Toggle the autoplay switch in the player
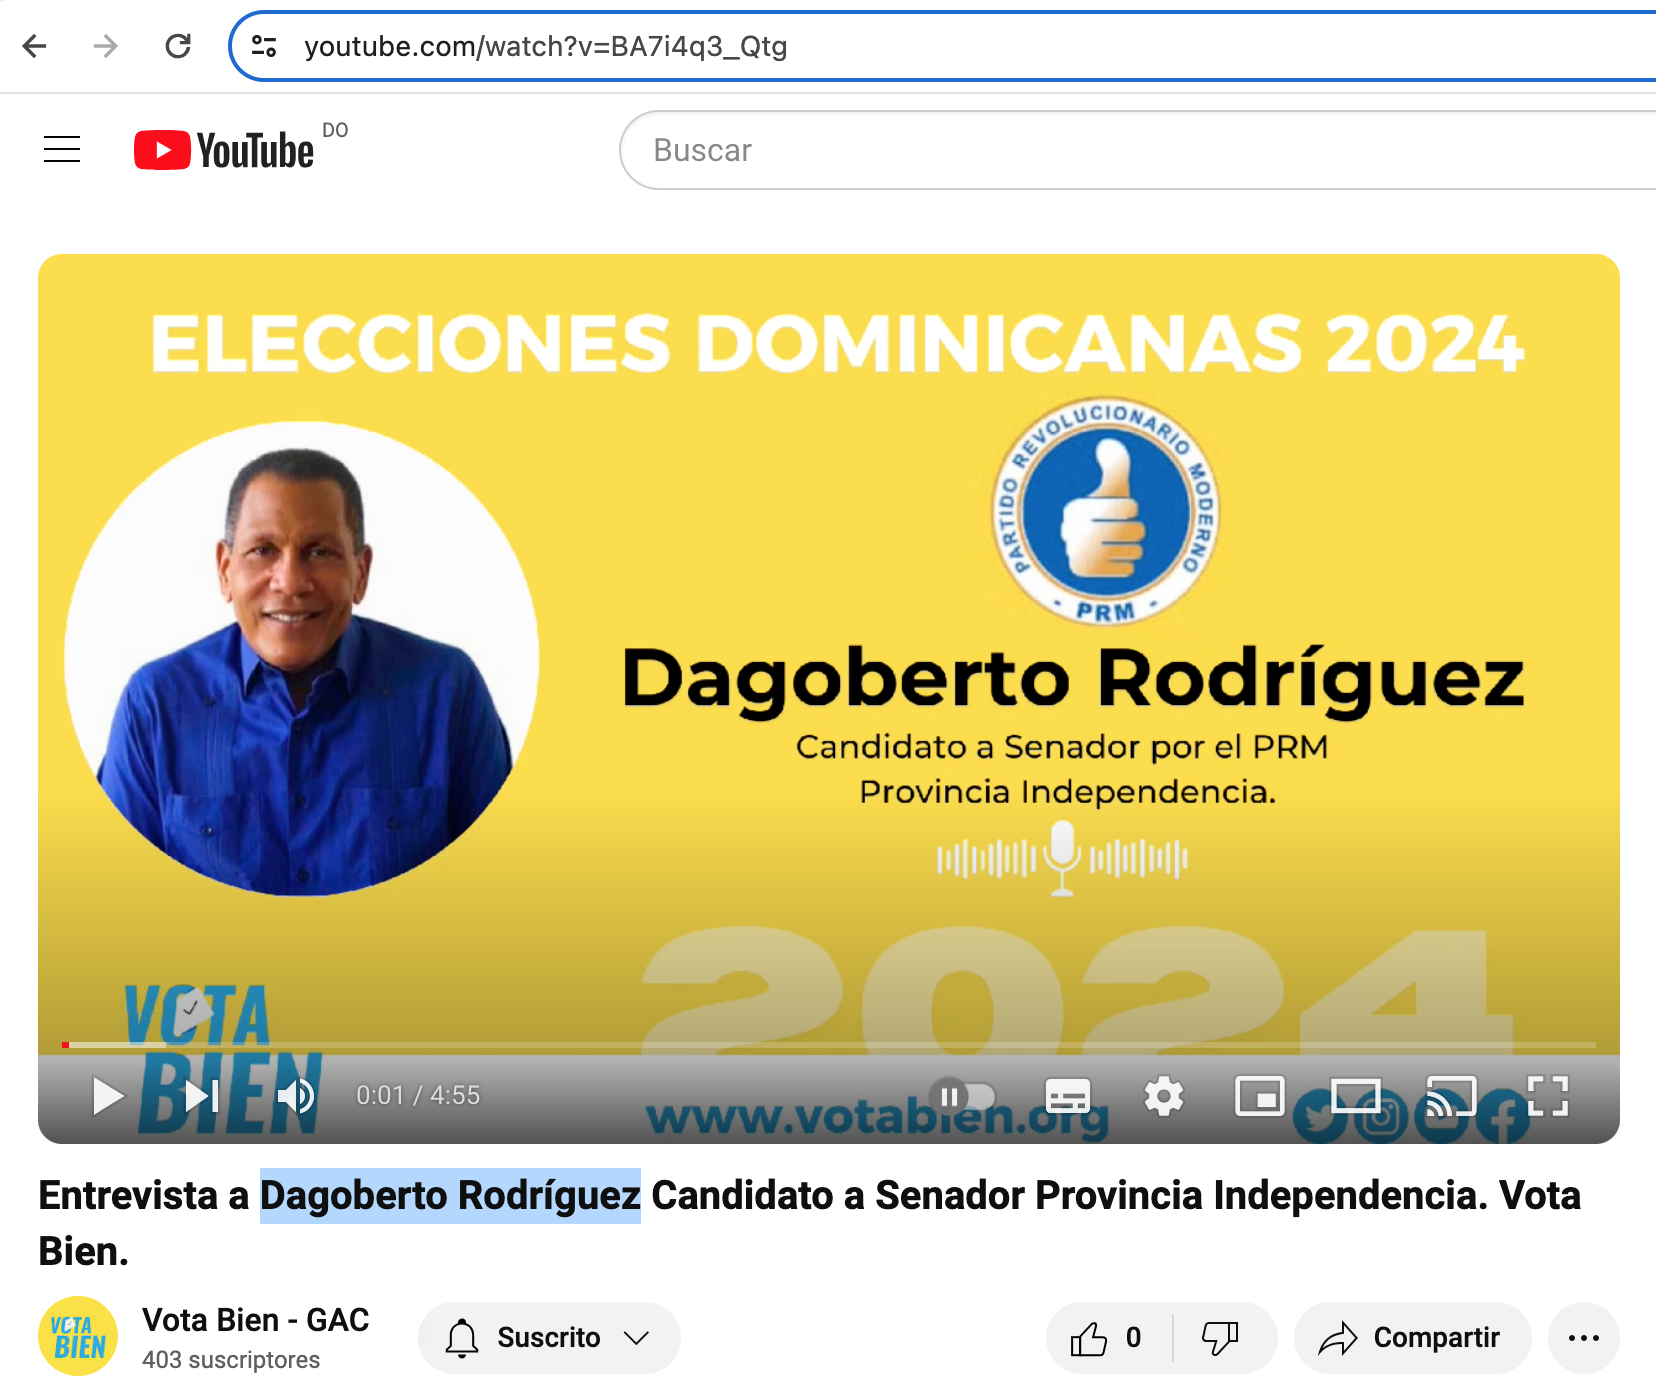Screen dimensions: 1656x1396 pos(963,1097)
